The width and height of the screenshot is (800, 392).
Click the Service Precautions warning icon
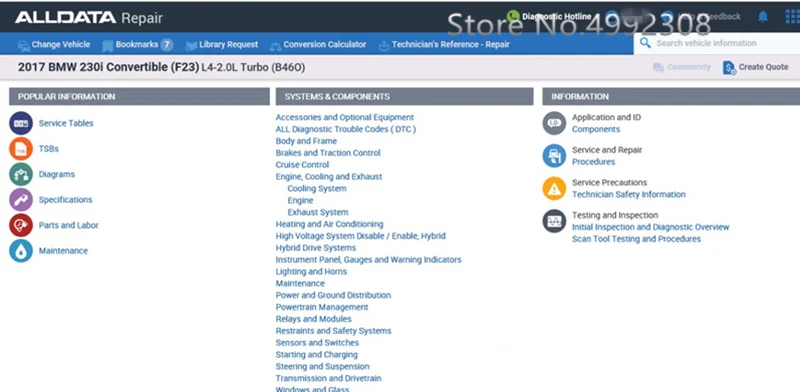[x=554, y=188]
